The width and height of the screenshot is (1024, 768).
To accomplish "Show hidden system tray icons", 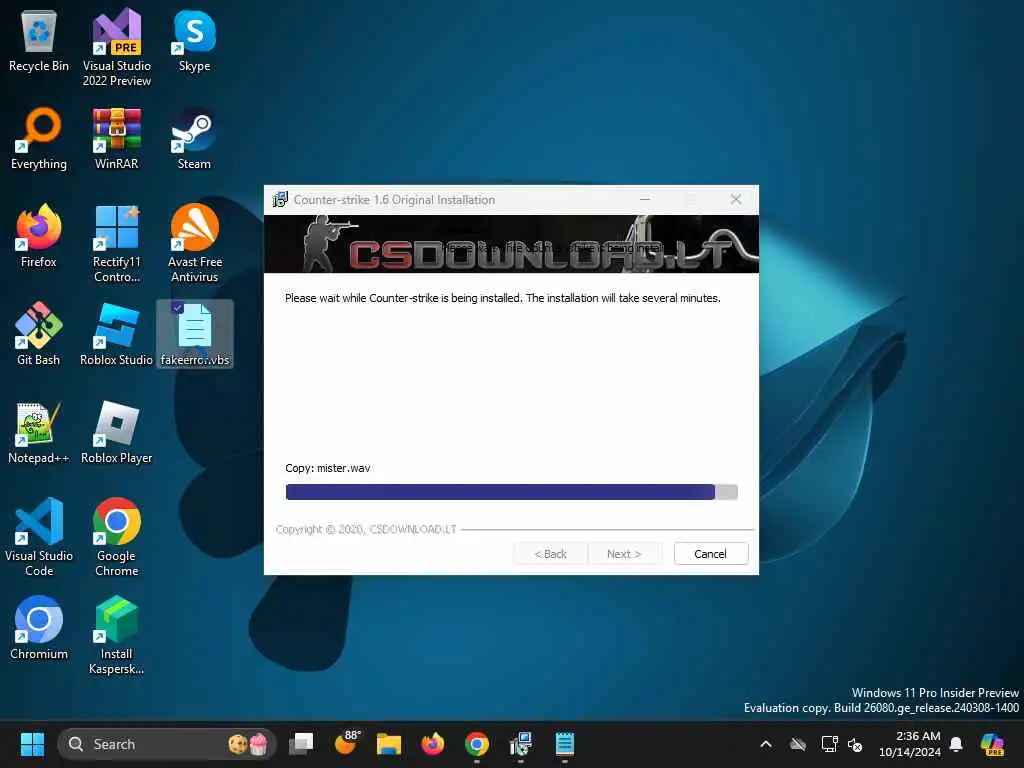I will pyautogui.click(x=766, y=744).
